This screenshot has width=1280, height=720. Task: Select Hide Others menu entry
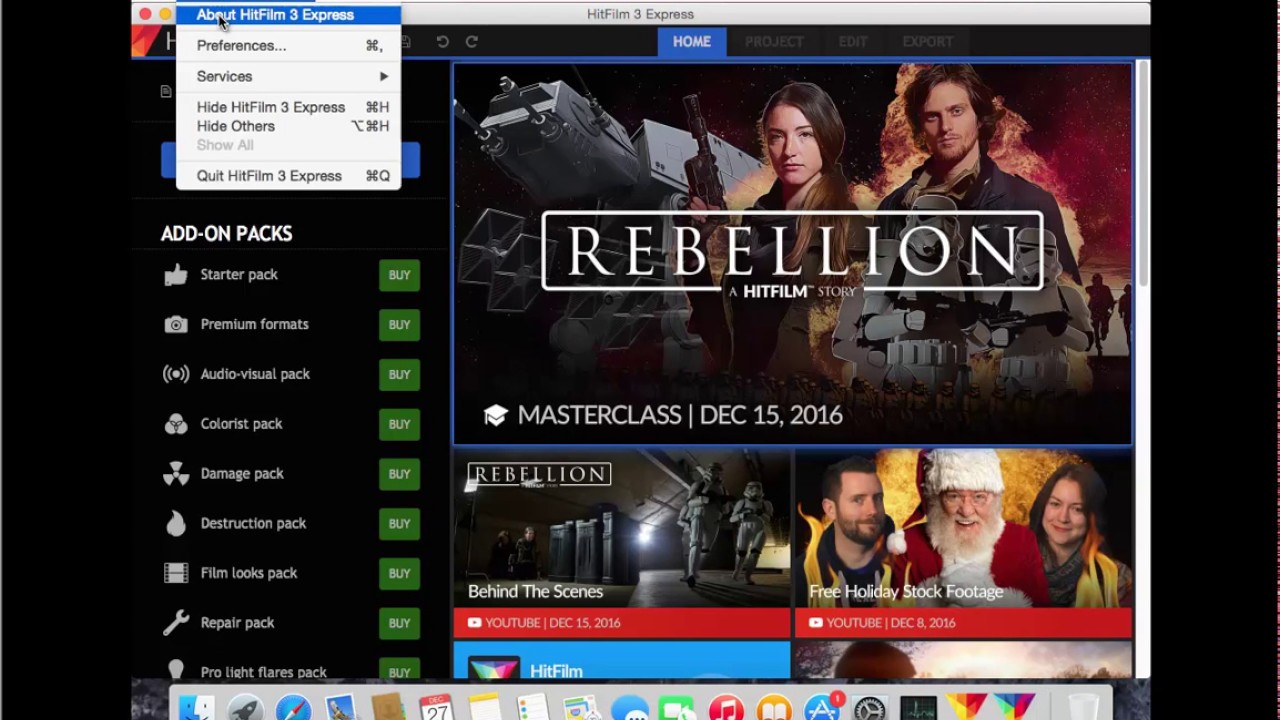click(x=288, y=126)
